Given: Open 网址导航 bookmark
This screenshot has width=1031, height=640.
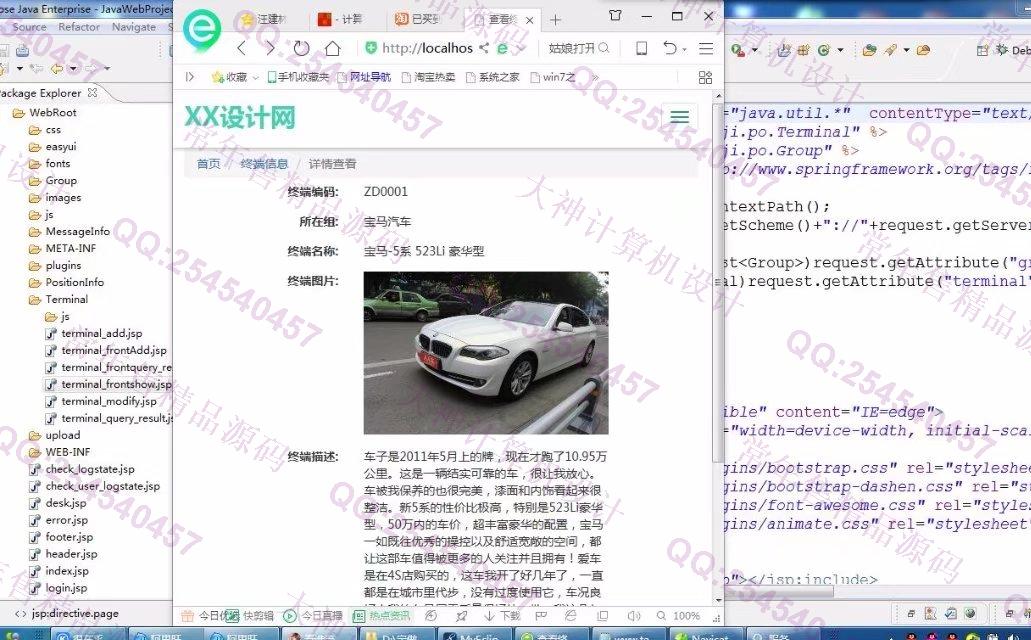Looking at the screenshot, I should pyautogui.click(x=364, y=78).
